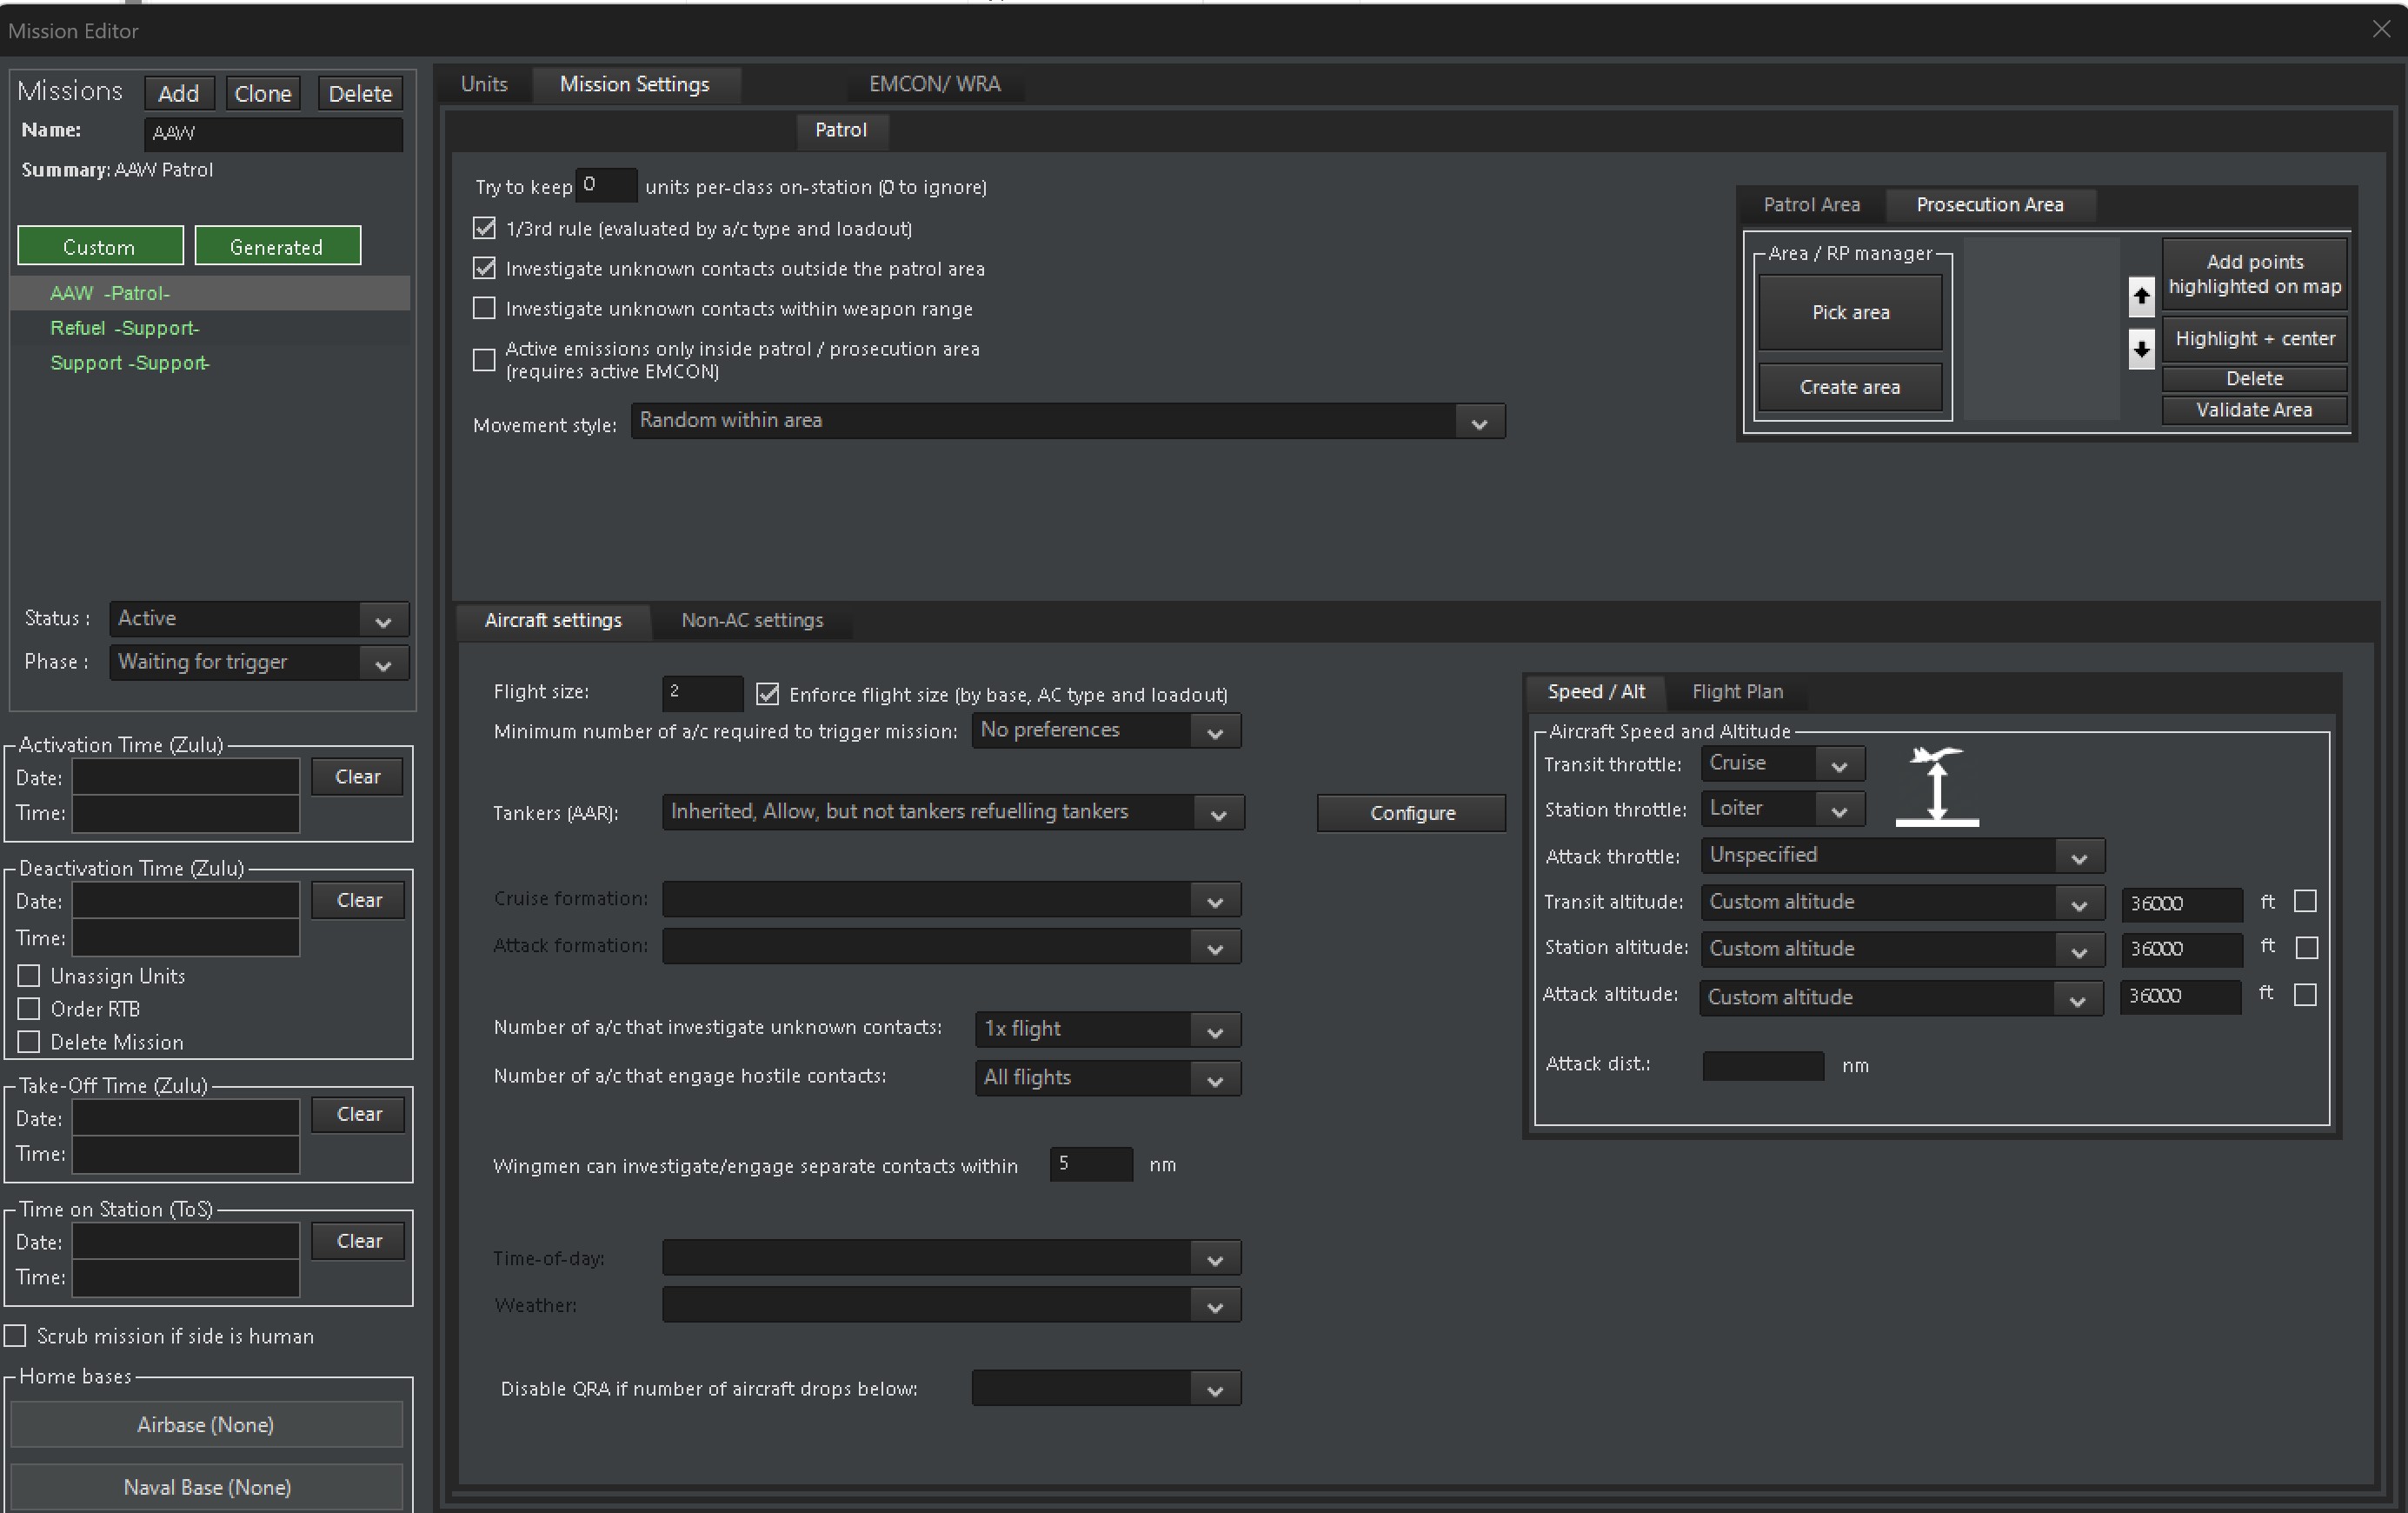Tick the Attack altitude ft checkbox
The width and height of the screenshot is (2408, 1513).
click(x=2304, y=995)
